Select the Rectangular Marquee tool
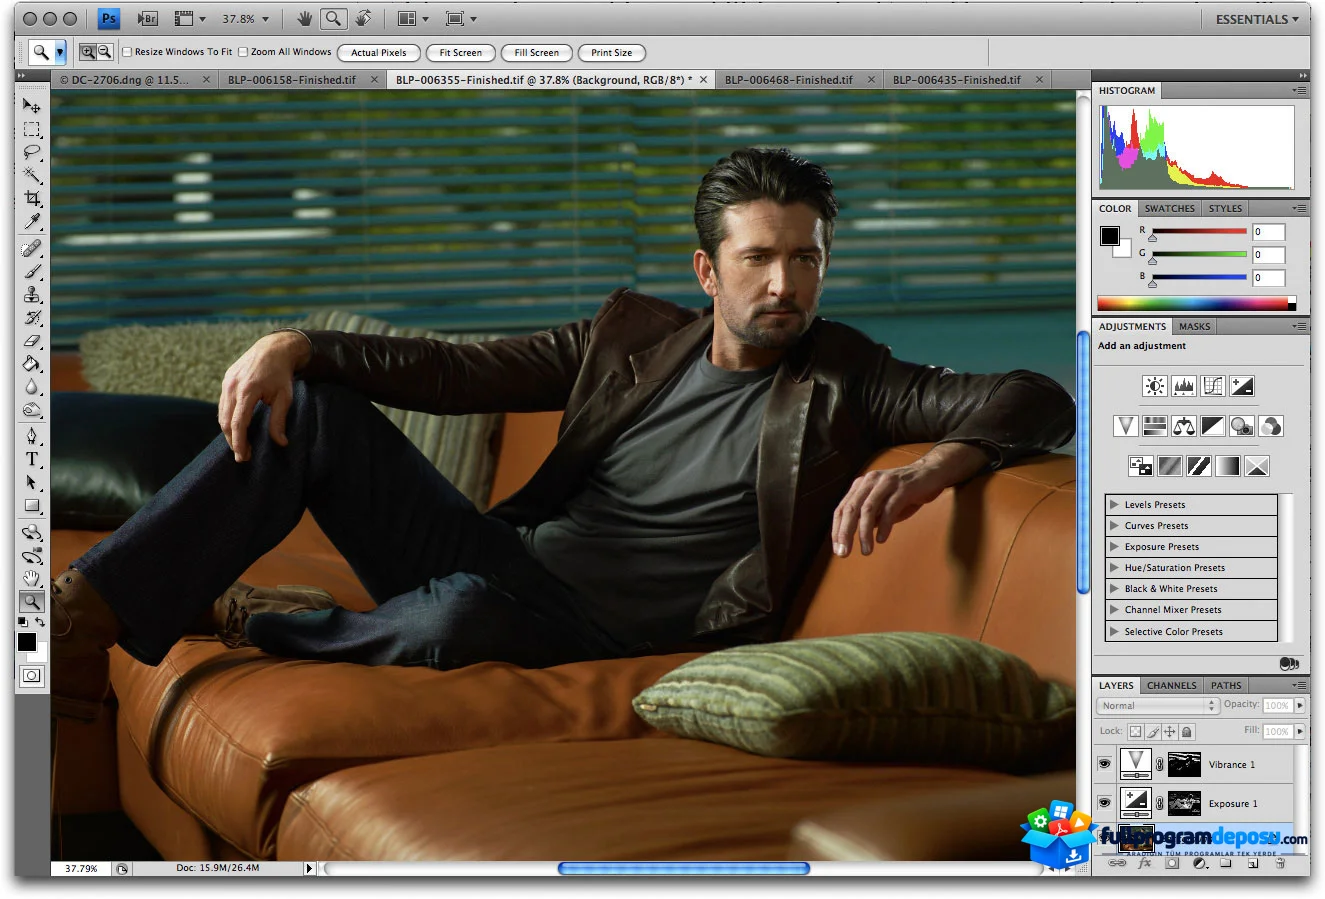 32,130
